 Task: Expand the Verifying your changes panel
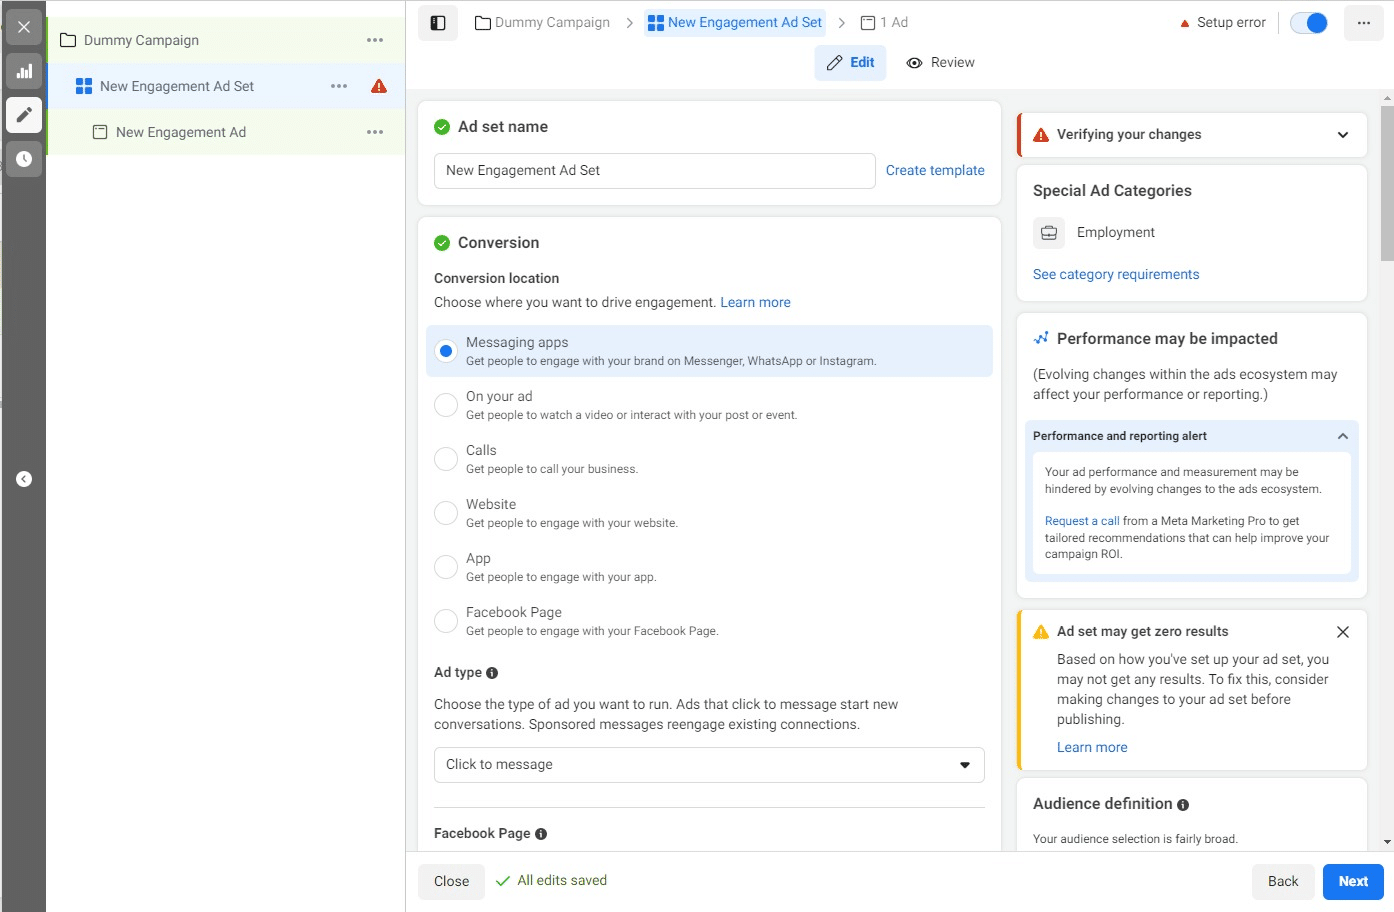1343,135
